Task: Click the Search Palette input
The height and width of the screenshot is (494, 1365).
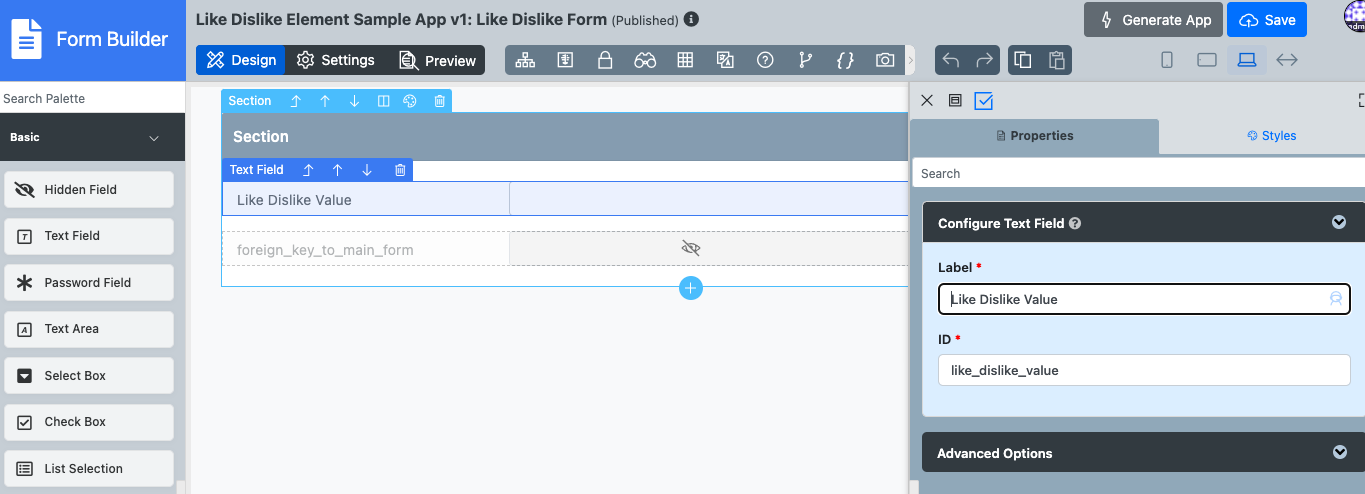Action: pyautogui.click(x=92, y=99)
